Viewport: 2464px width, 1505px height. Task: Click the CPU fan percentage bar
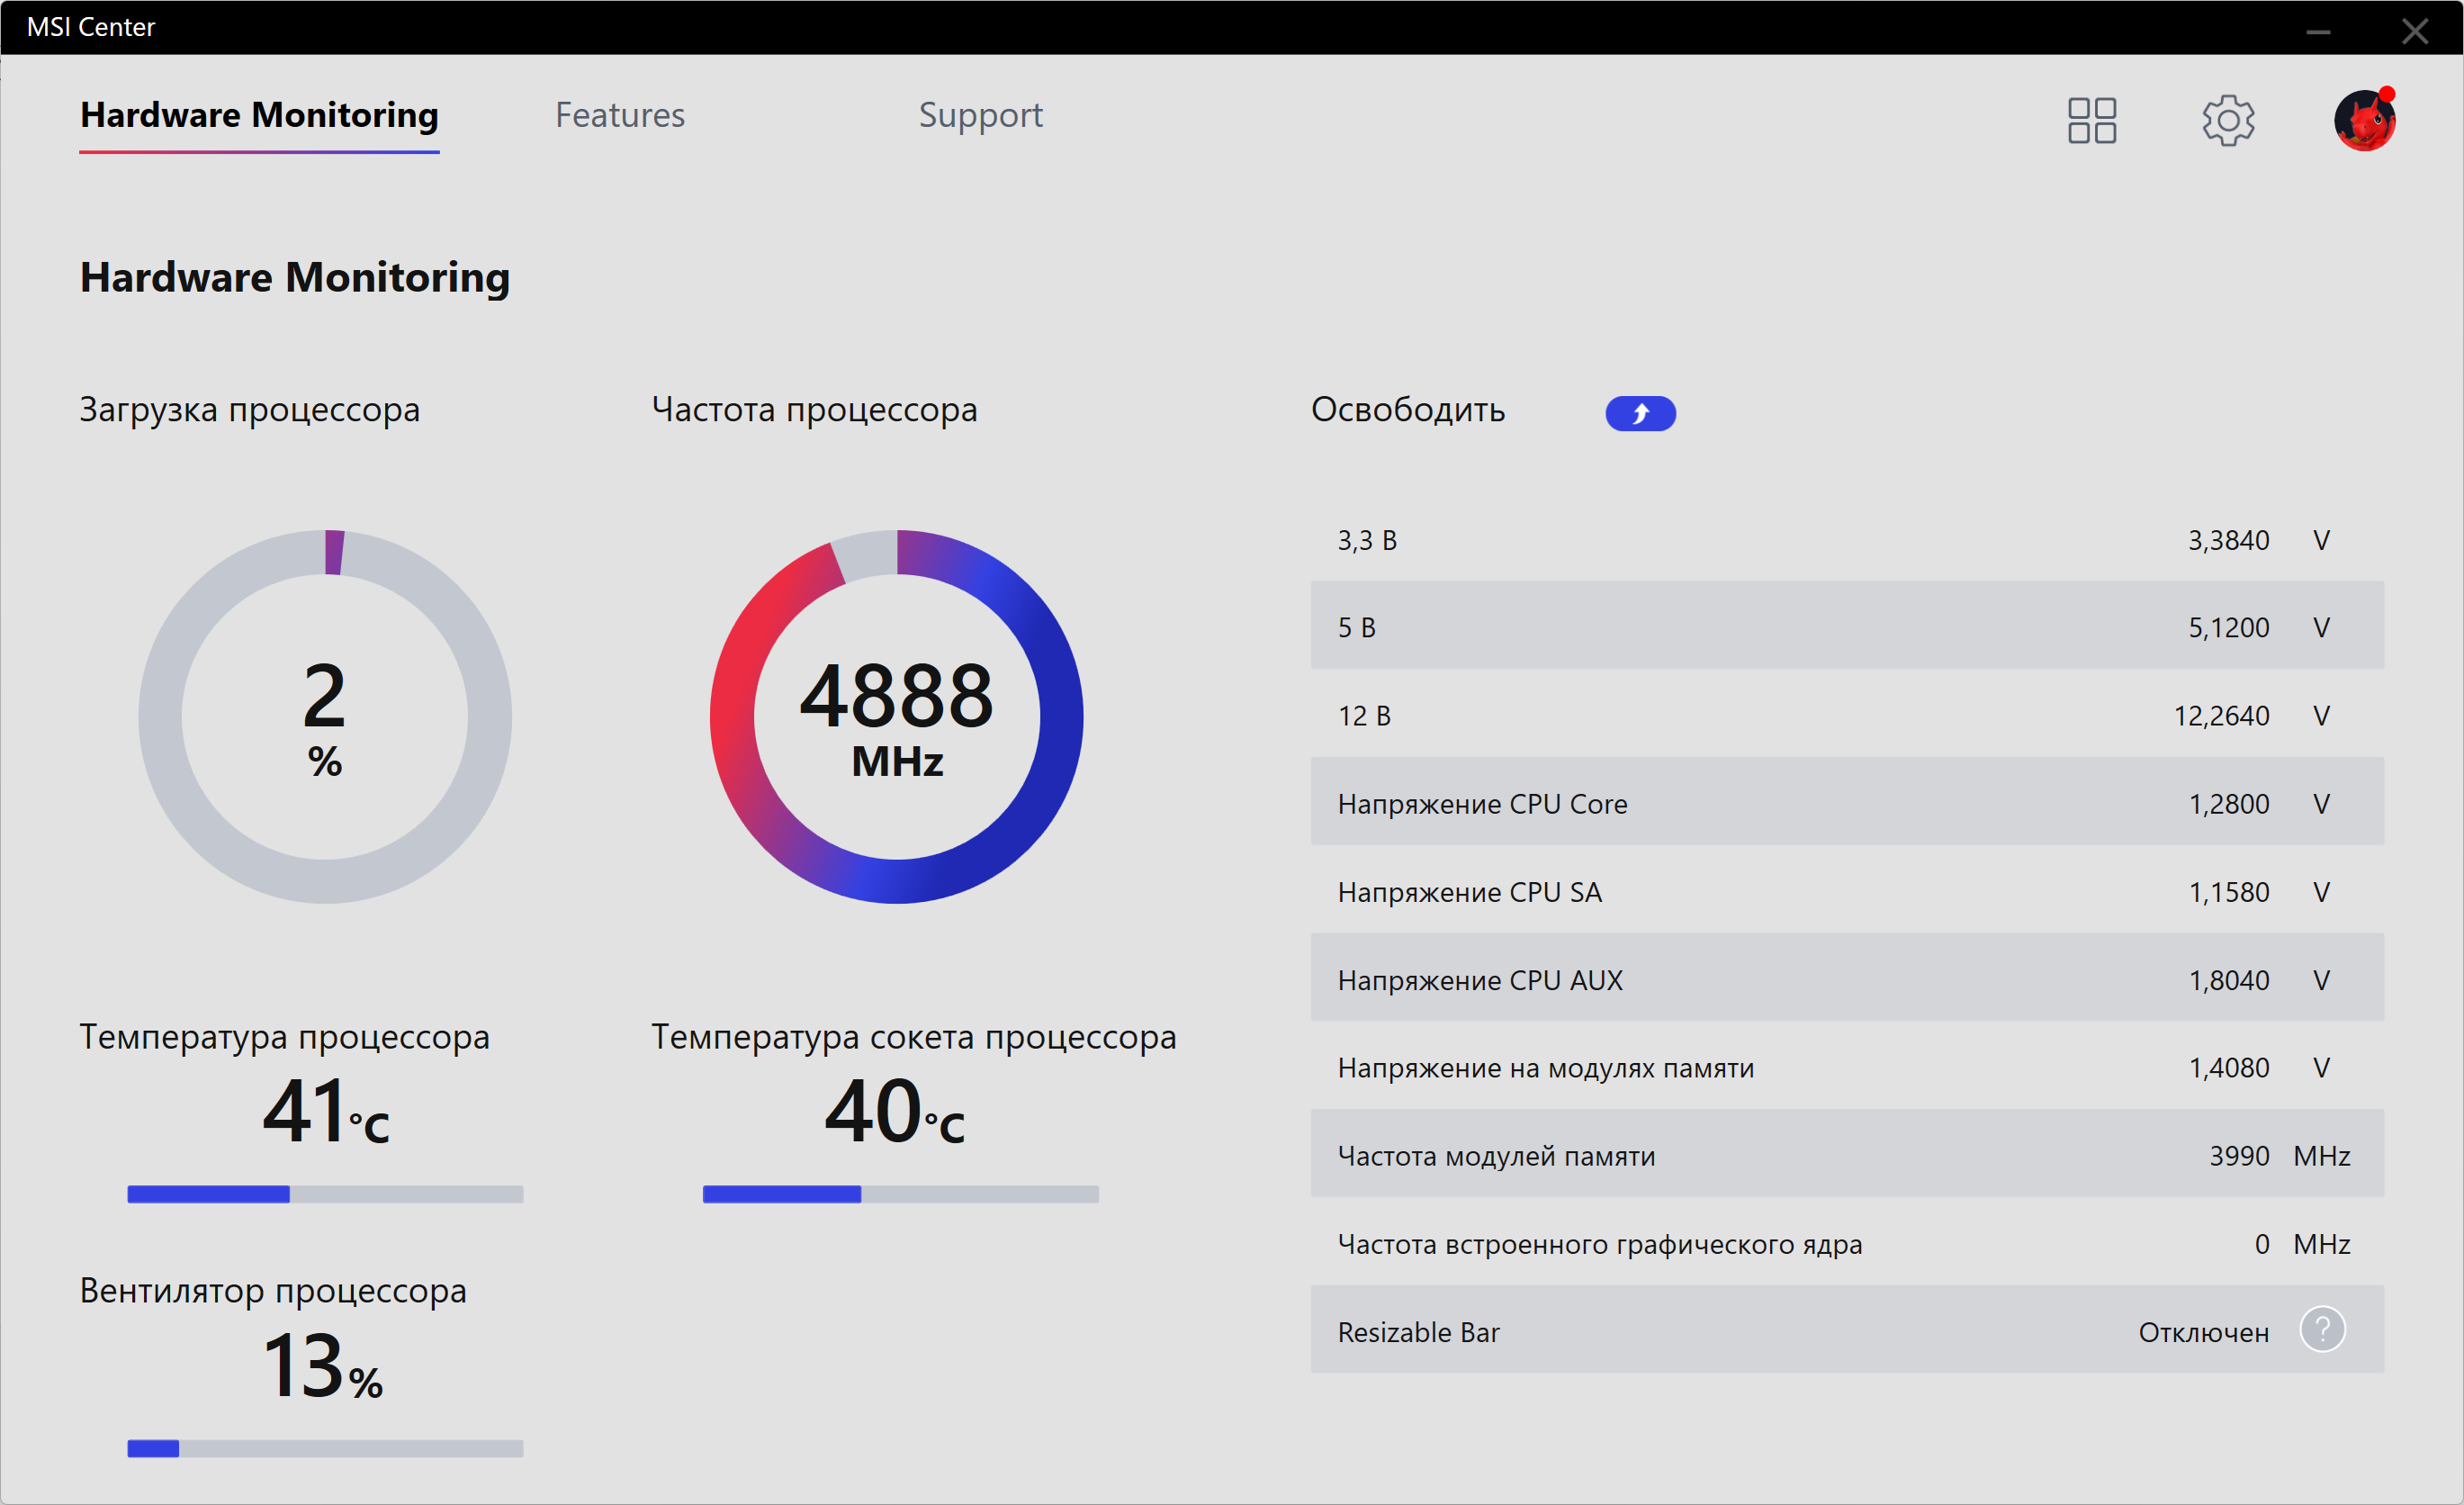pyautogui.click(x=325, y=1448)
